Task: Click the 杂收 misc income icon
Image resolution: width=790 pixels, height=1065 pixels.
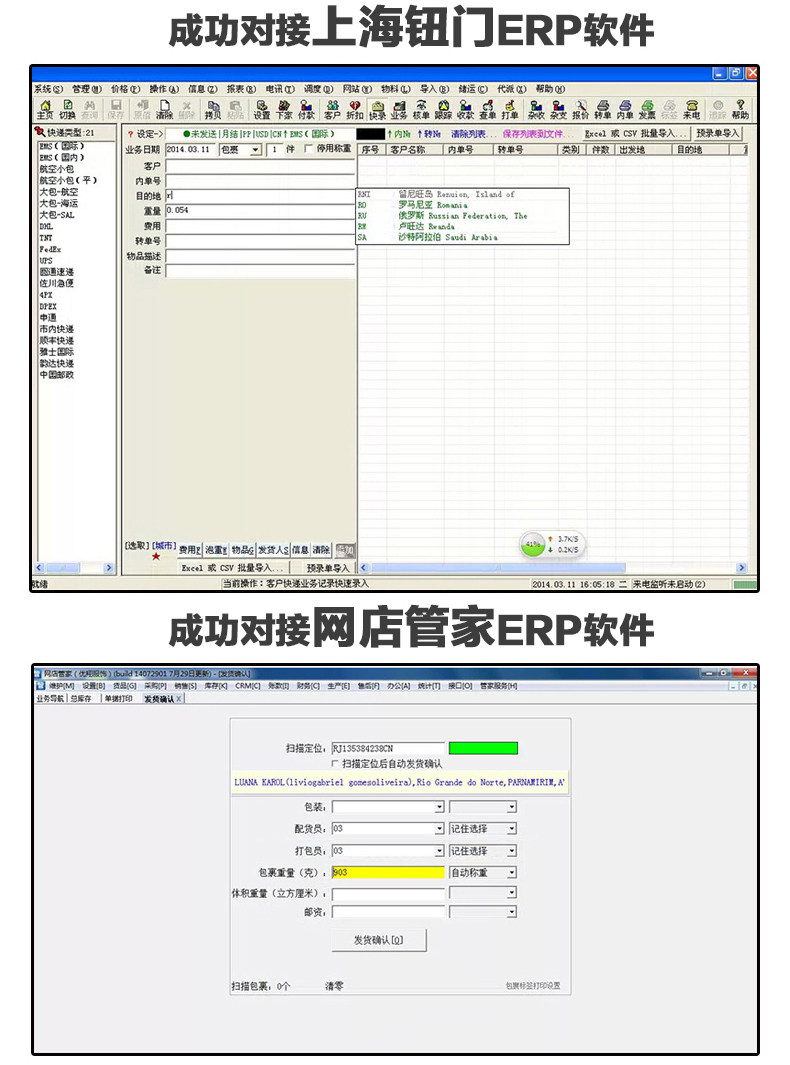Action: (536, 109)
